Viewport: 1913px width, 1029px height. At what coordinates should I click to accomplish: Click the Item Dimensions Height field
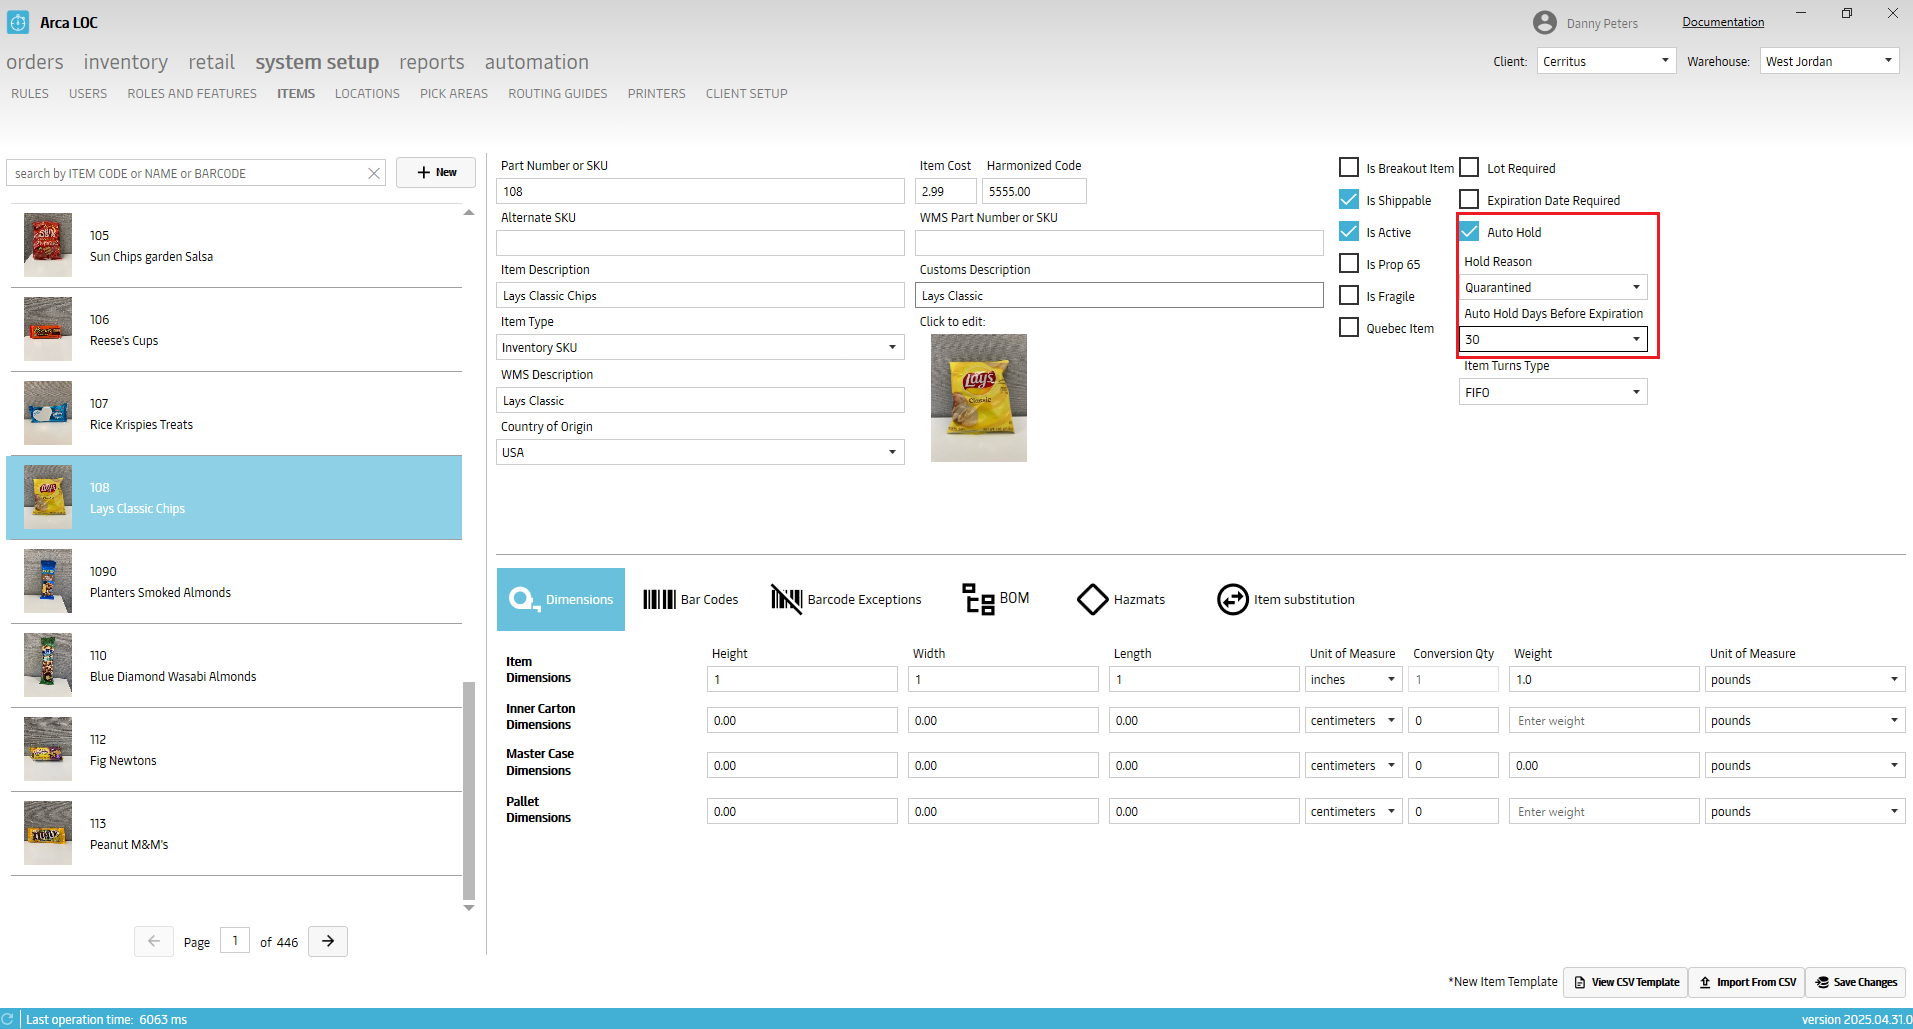pyautogui.click(x=802, y=679)
